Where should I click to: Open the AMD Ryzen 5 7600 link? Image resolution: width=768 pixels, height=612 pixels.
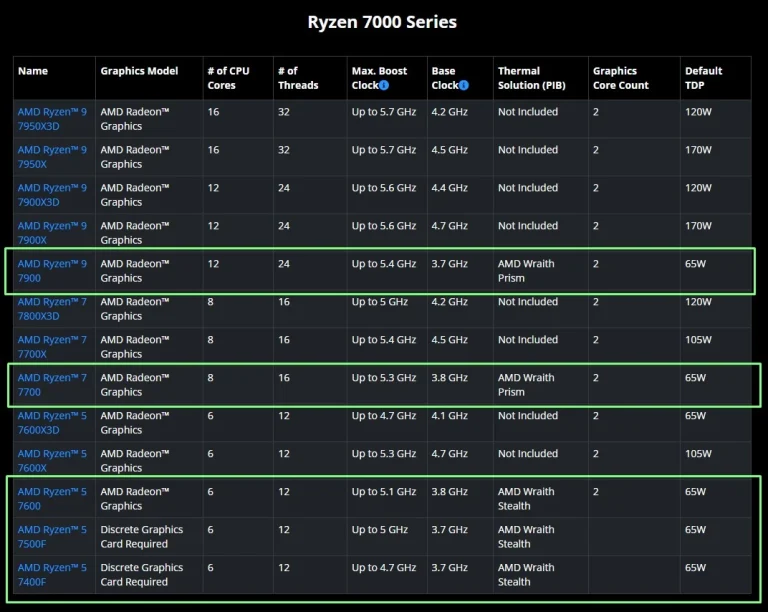[52, 499]
